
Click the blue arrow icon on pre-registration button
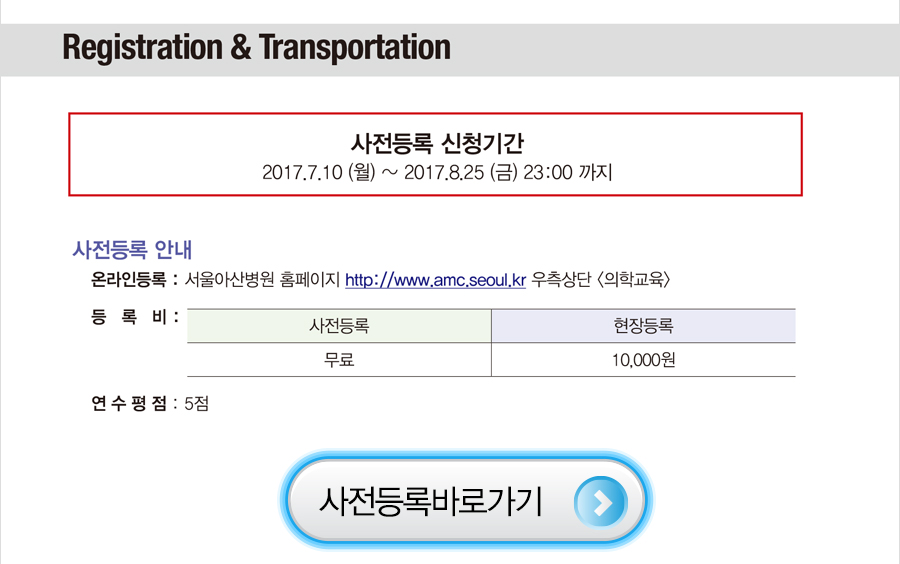(x=600, y=502)
